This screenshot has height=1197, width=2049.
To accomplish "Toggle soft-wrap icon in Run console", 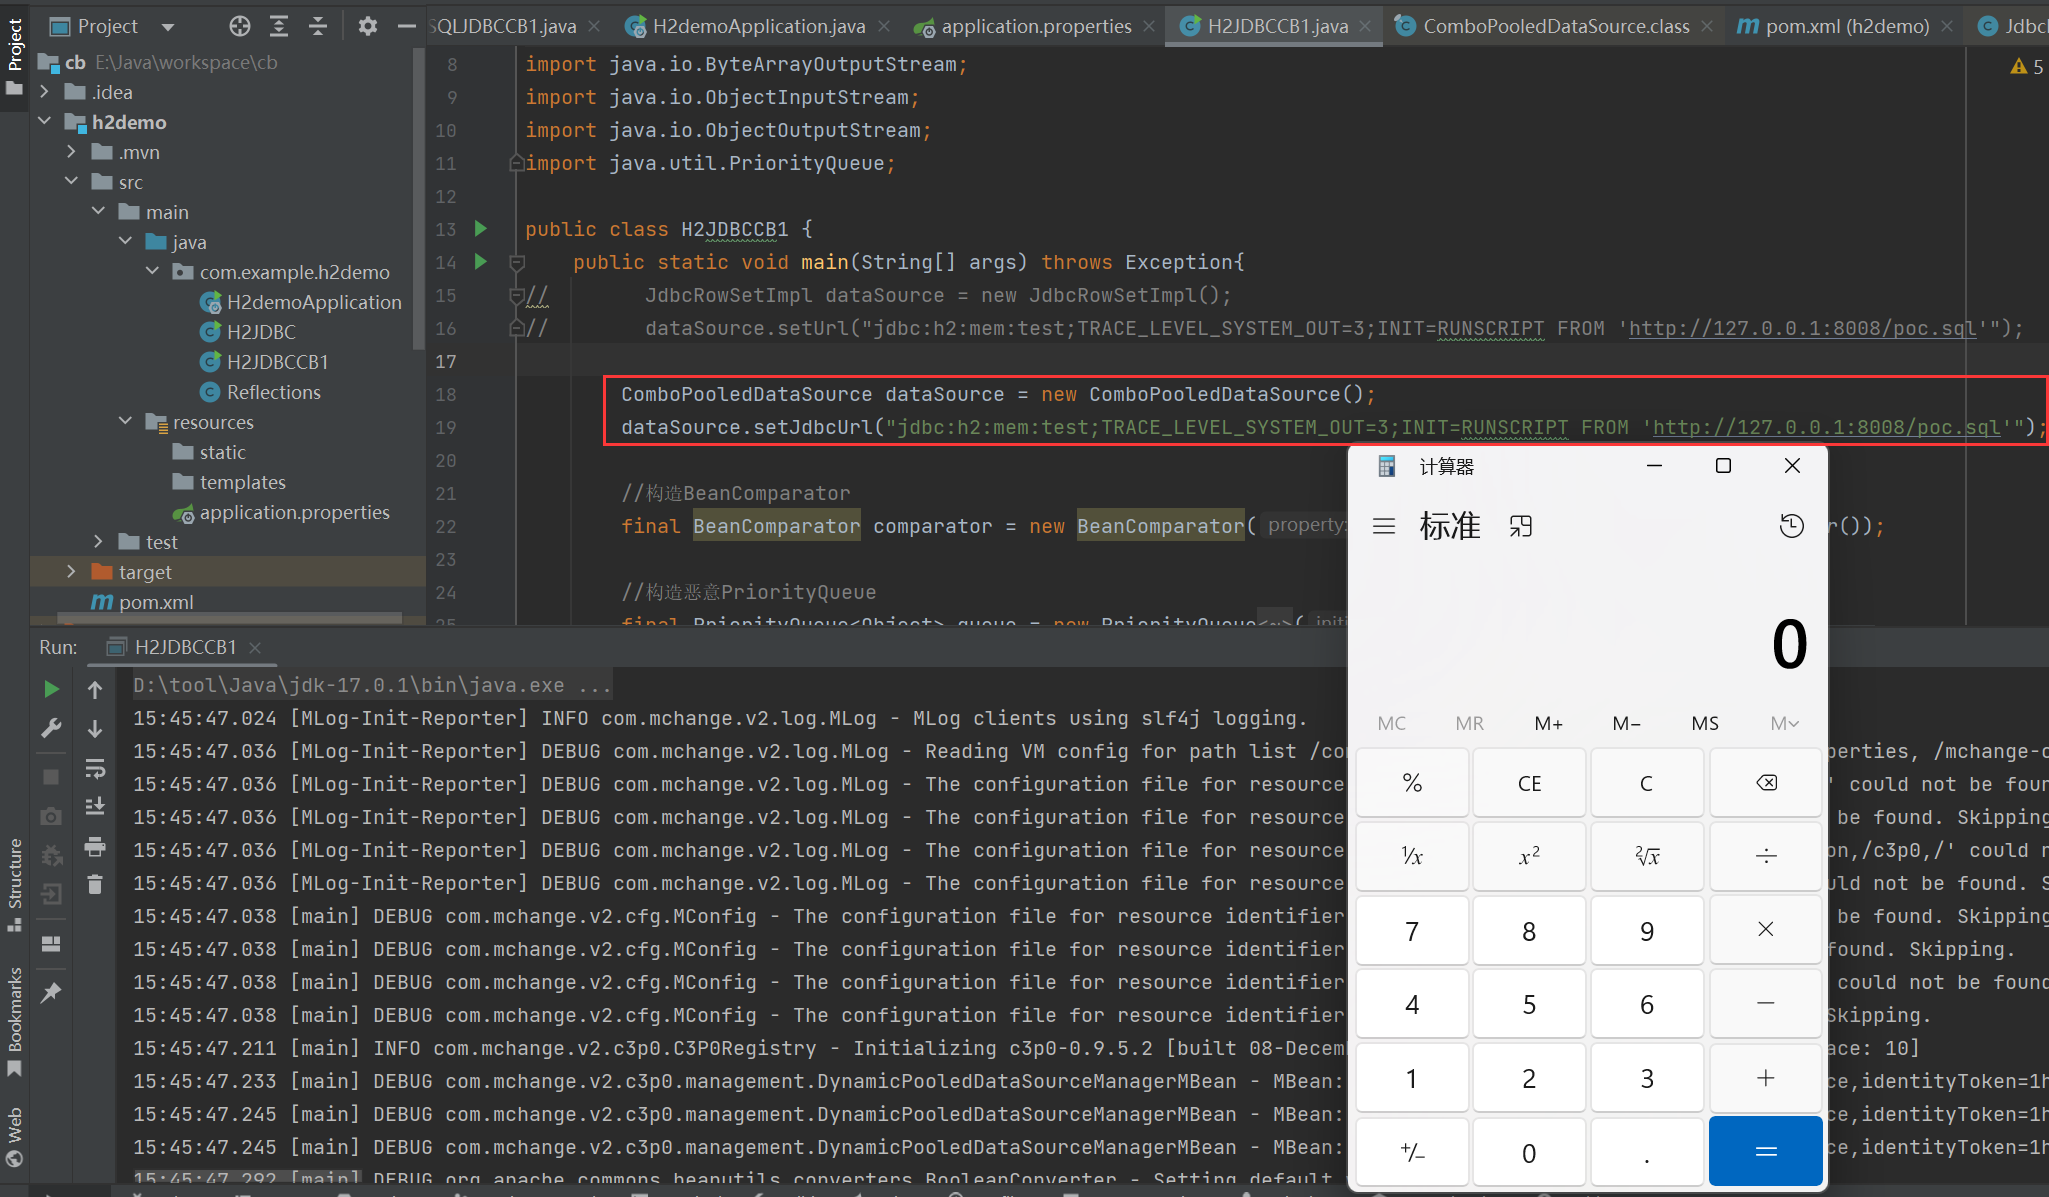I will pyautogui.click(x=95, y=769).
